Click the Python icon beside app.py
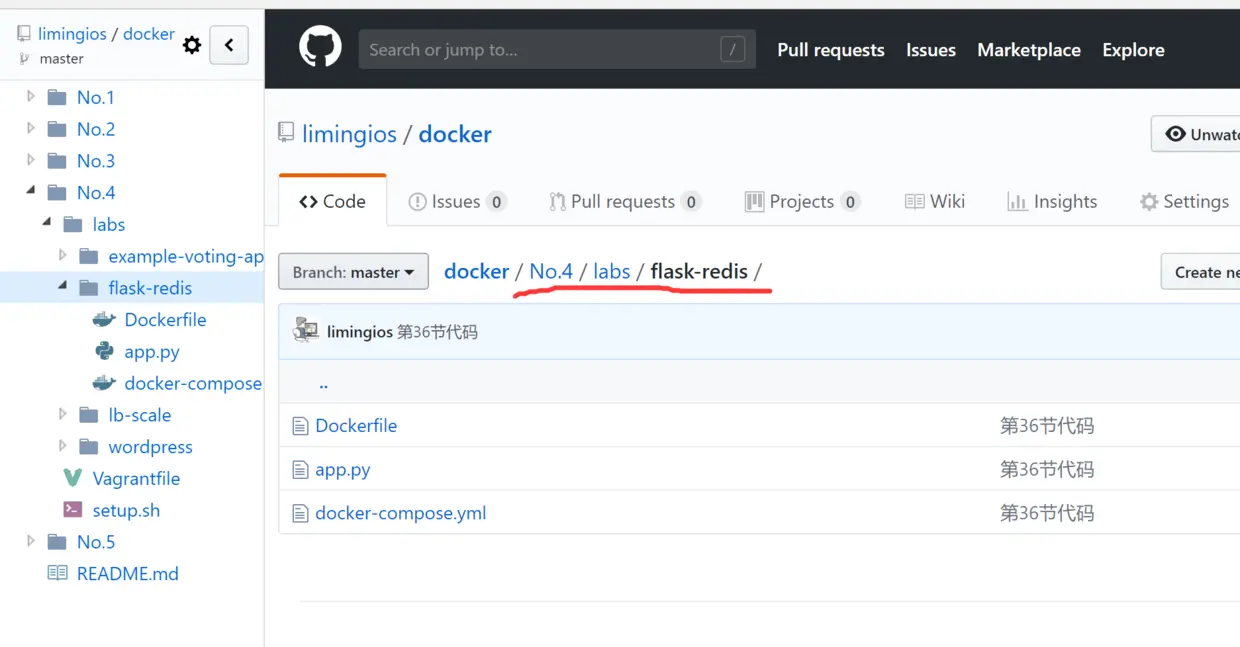Viewport: 1240px width, 647px height. click(x=104, y=352)
